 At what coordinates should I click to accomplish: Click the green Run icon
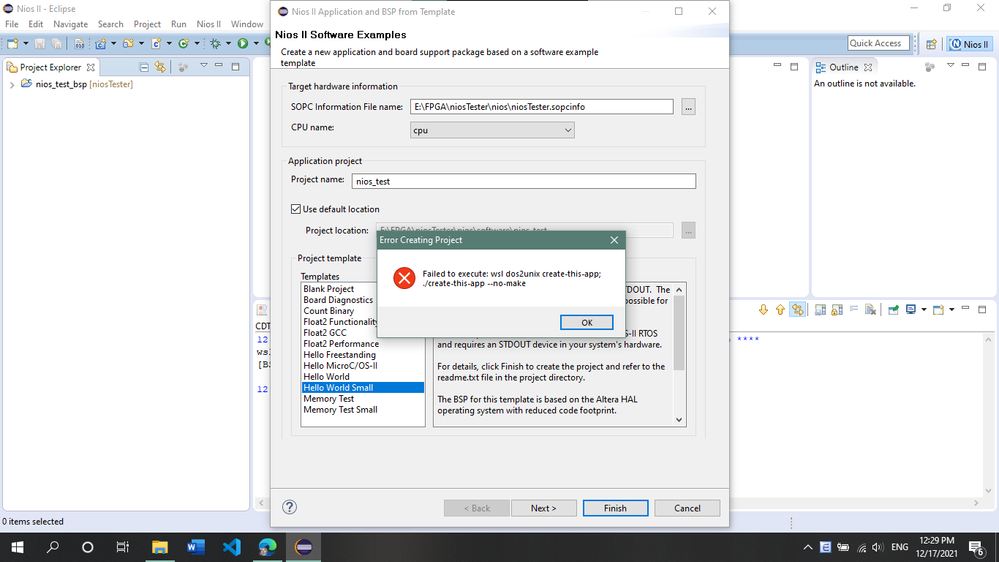243,43
